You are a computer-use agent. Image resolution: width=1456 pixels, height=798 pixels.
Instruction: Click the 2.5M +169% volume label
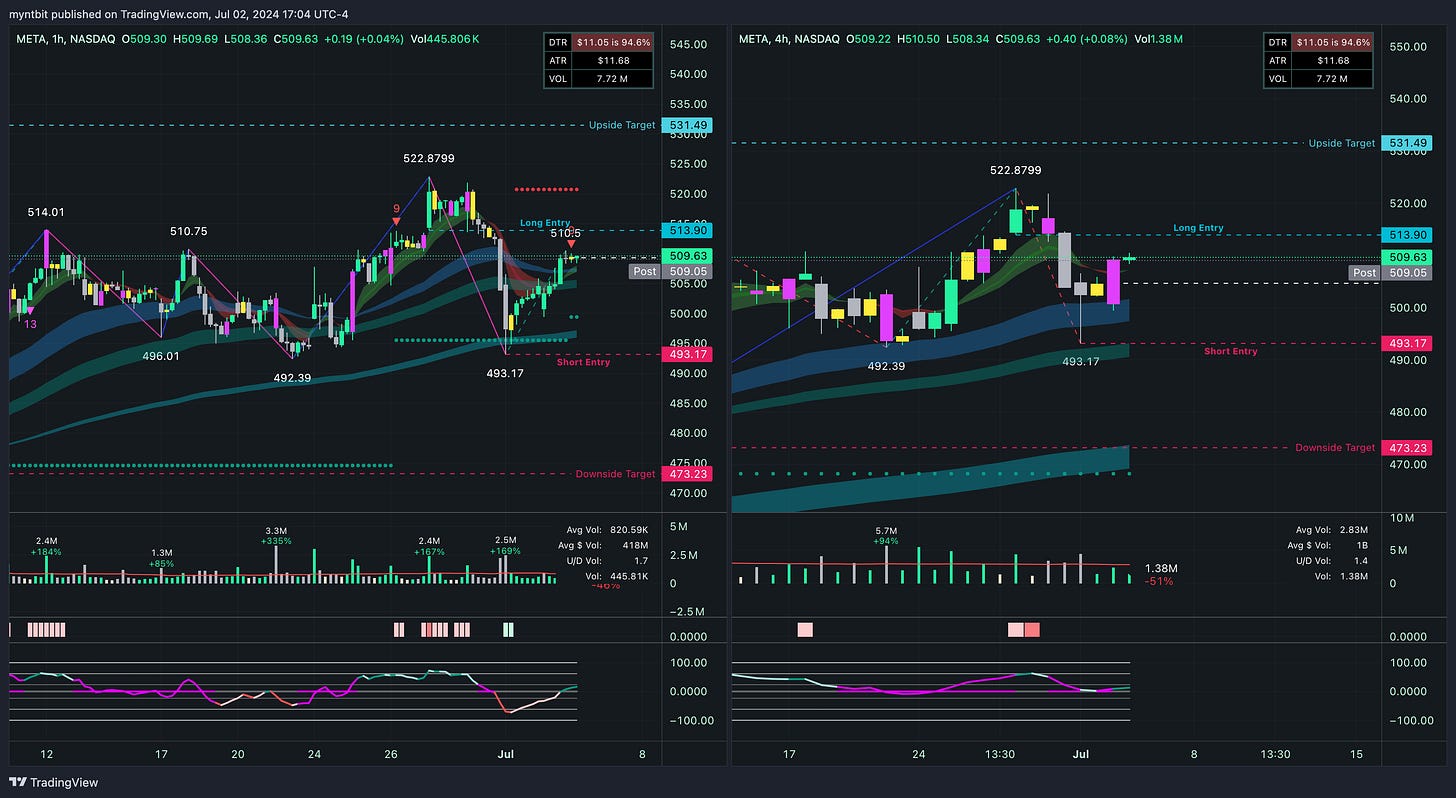pos(504,545)
